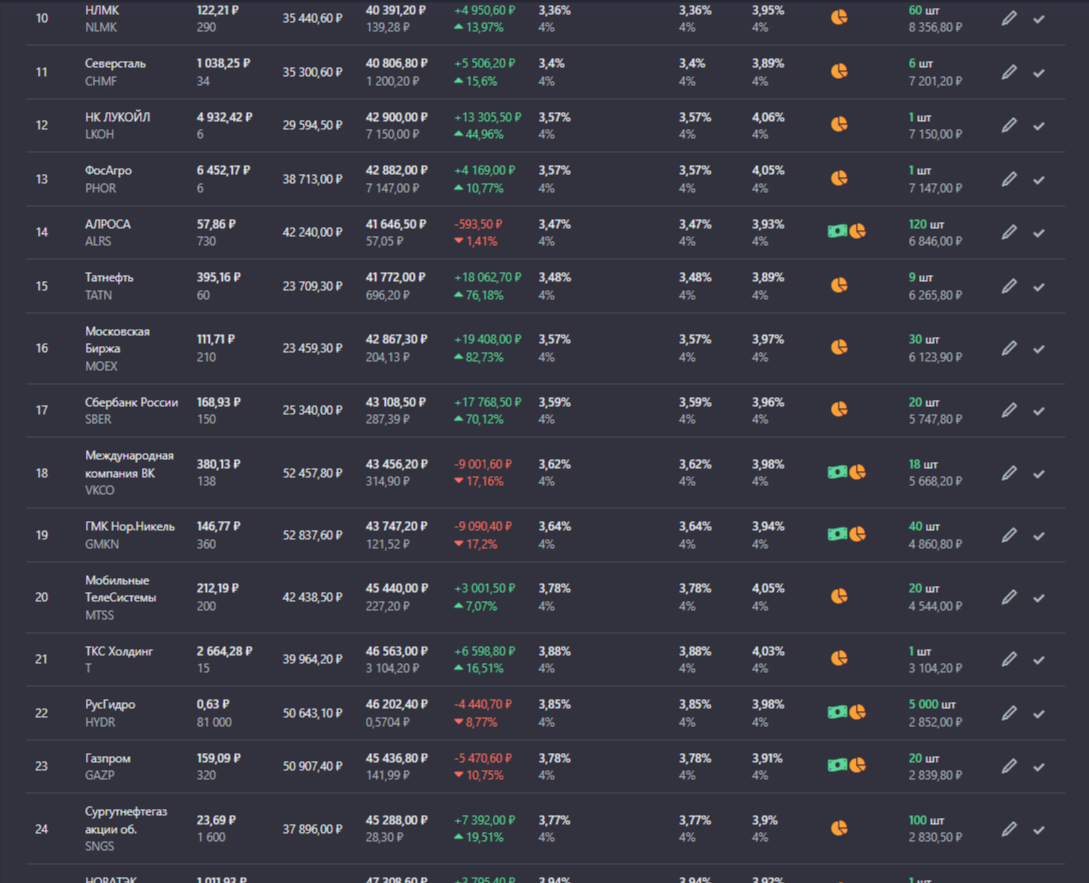
Task: Click the pie chart icon for Московская Биржа
Action: point(840,347)
